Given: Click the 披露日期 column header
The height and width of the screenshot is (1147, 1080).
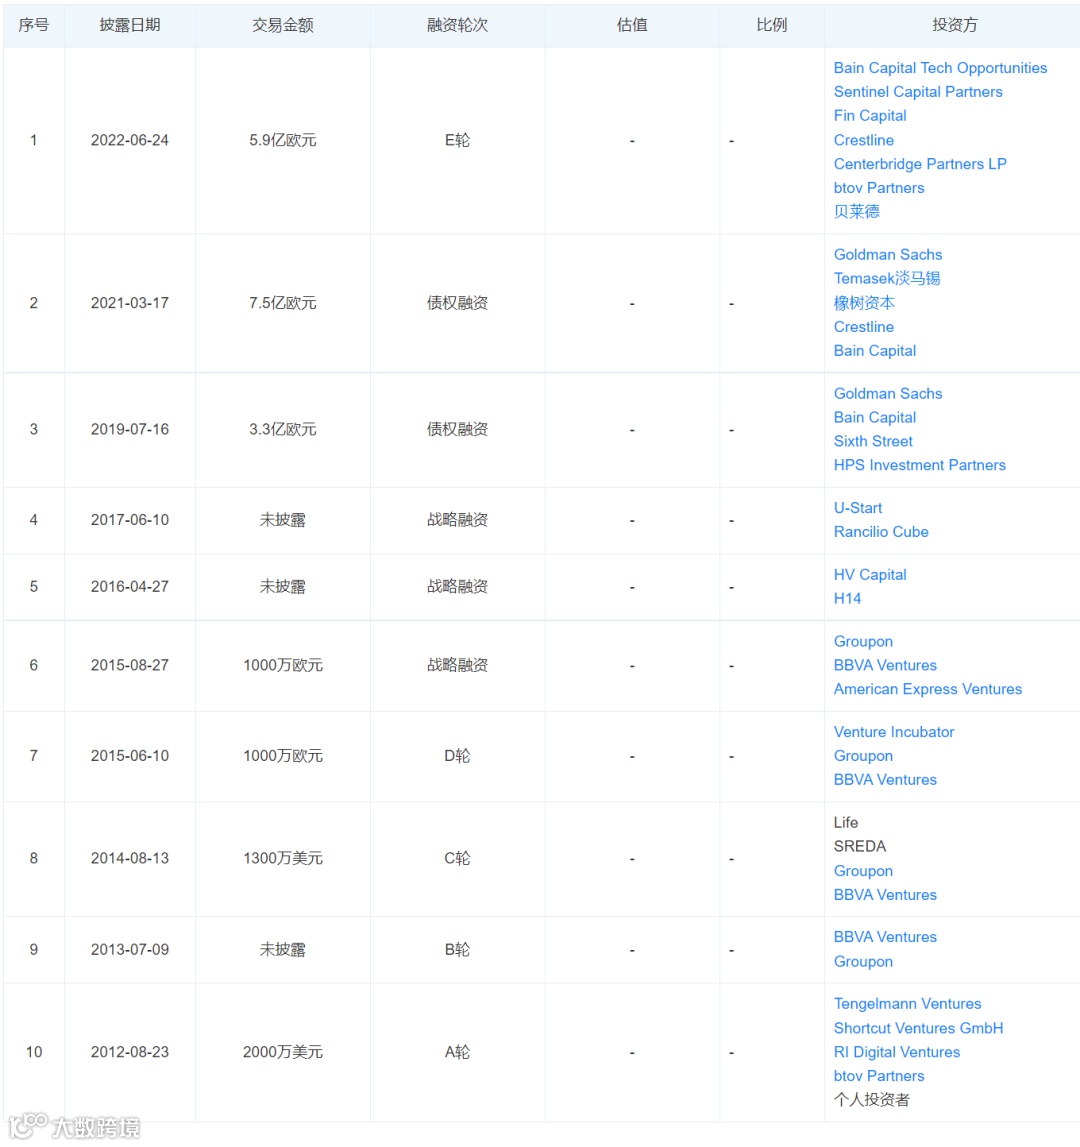Looking at the screenshot, I should point(130,26).
